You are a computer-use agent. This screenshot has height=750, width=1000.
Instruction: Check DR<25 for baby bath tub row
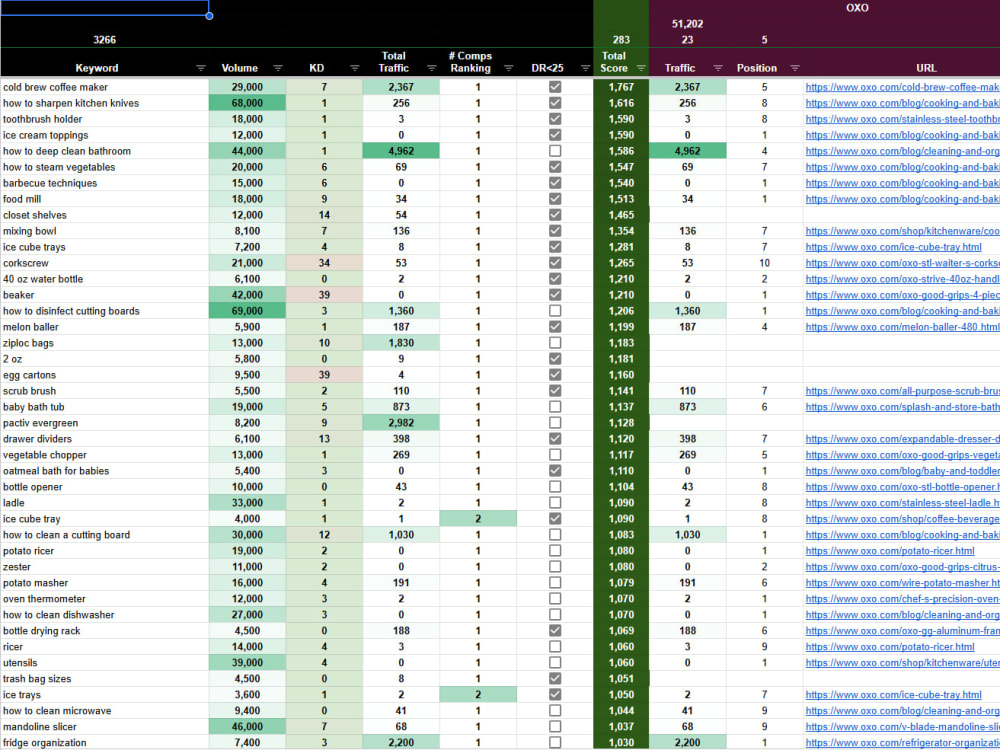coord(555,407)
